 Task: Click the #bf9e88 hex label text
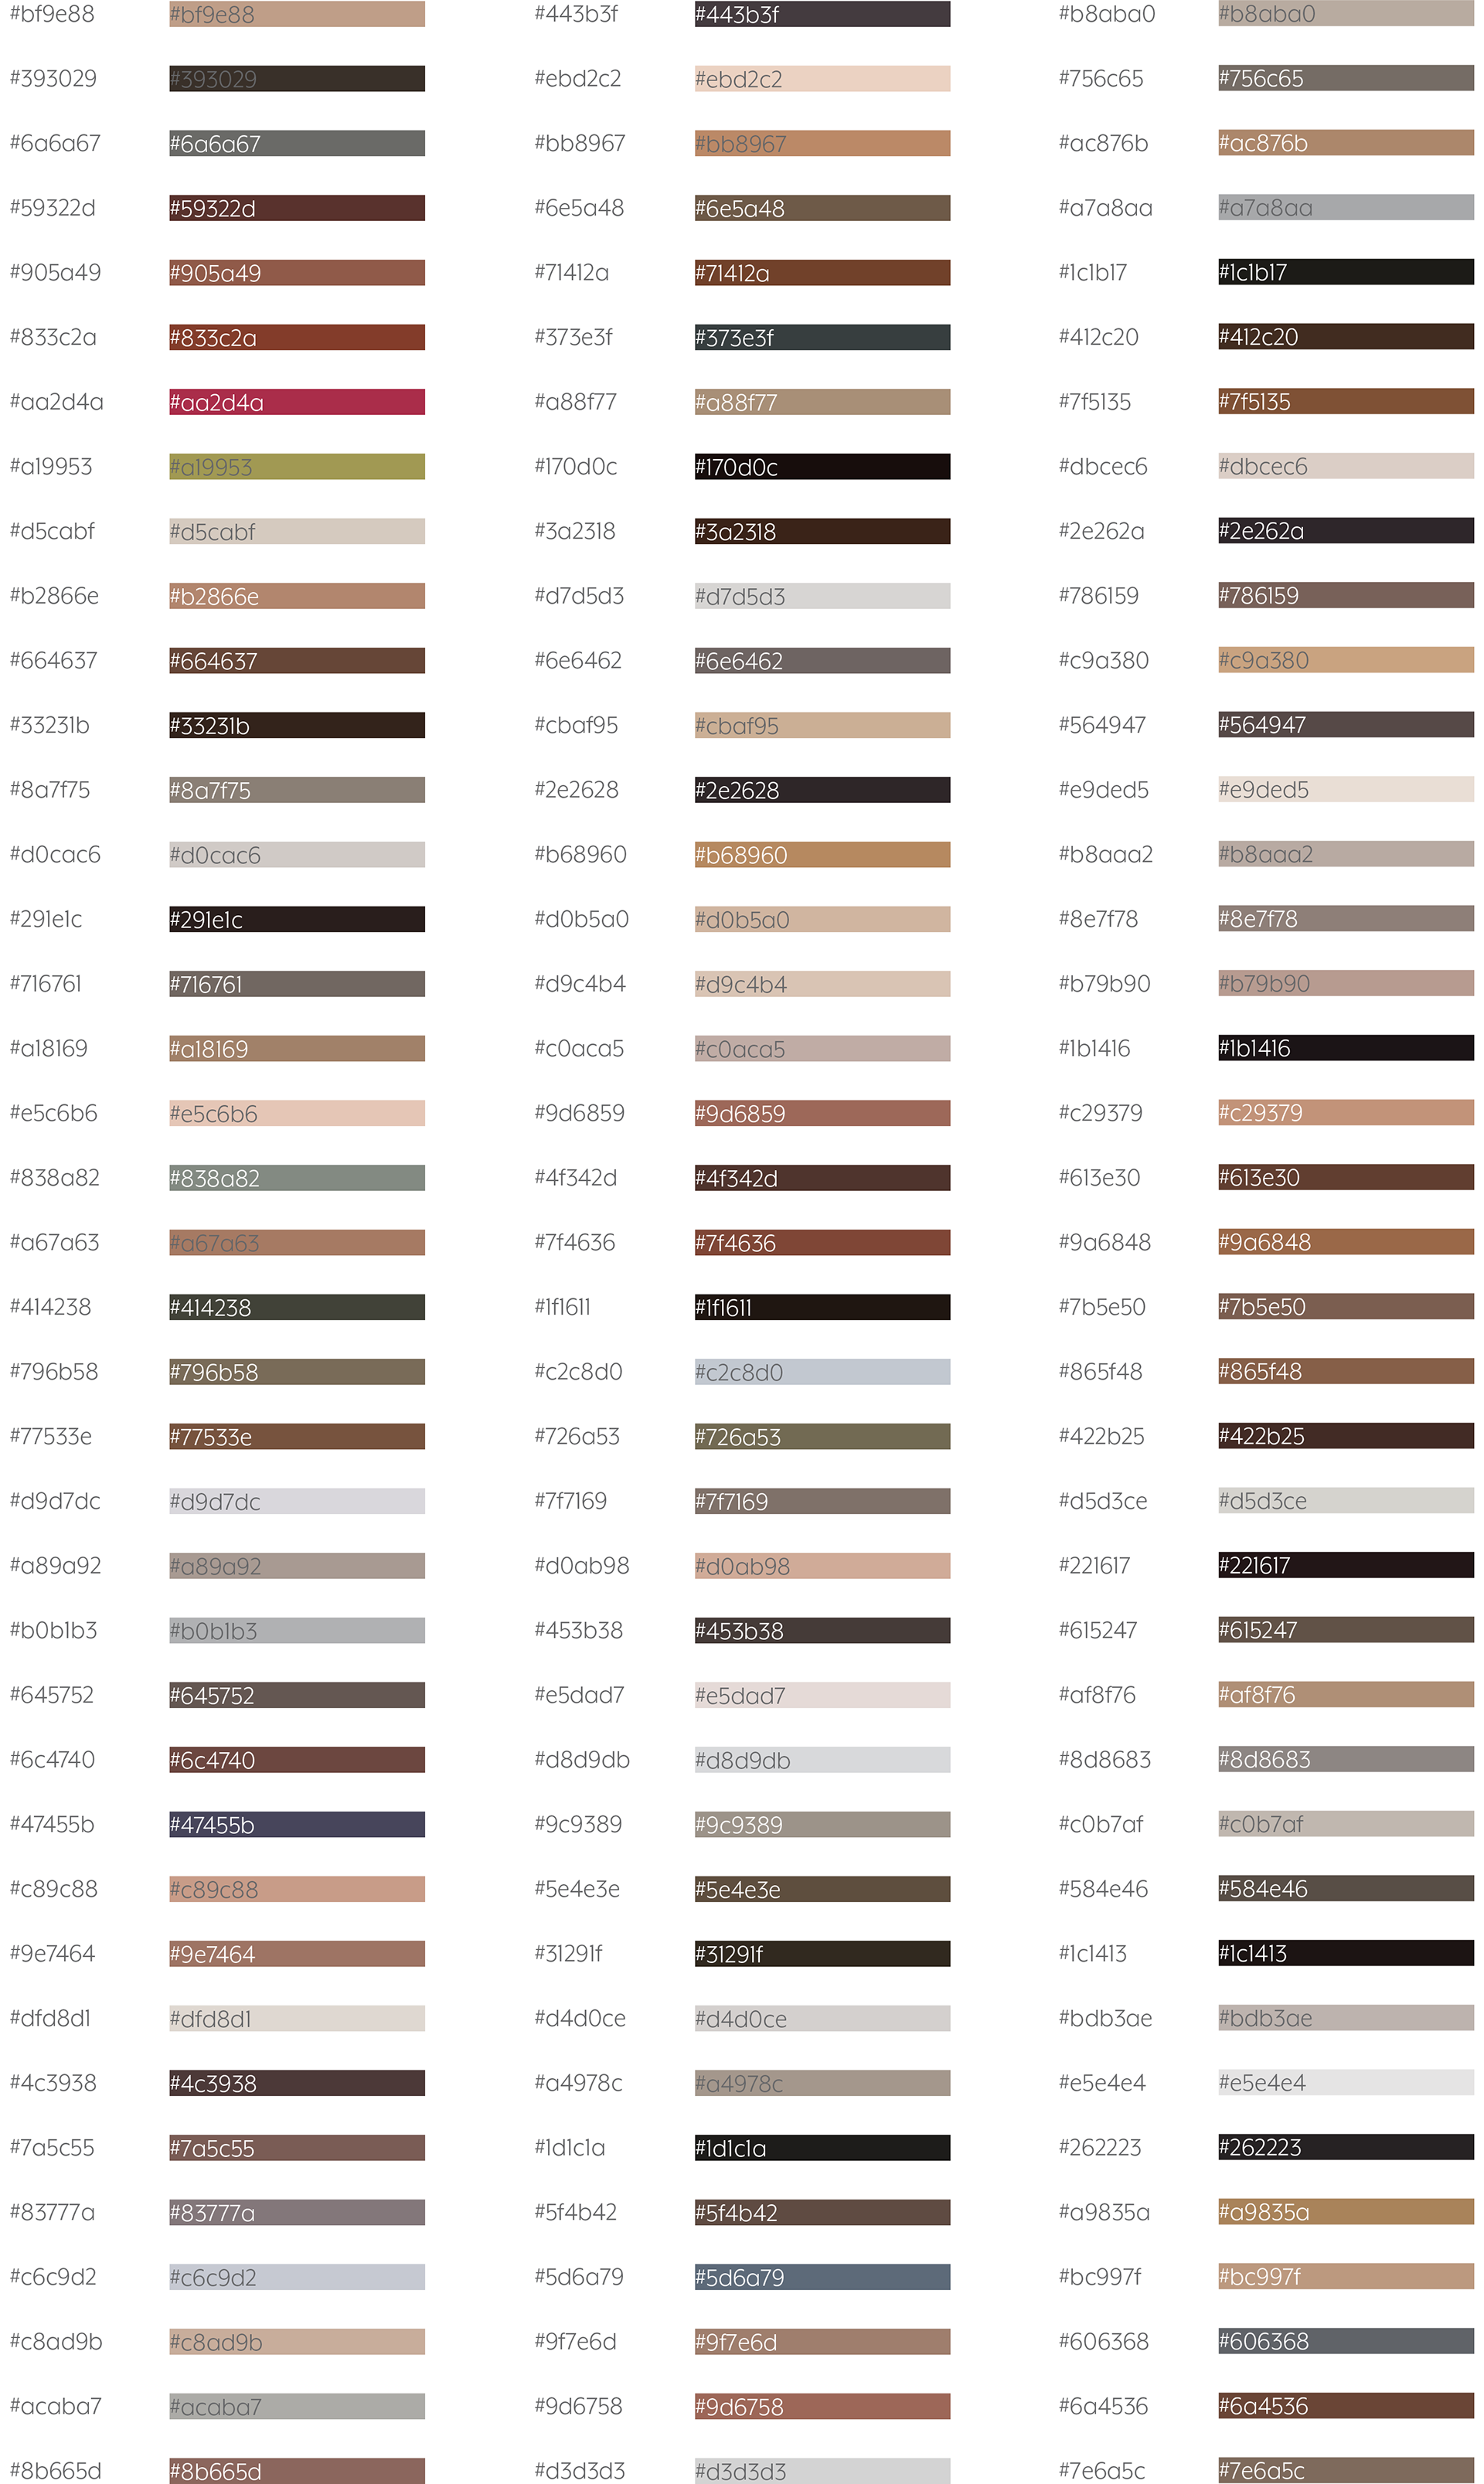(x=52, y=14)
